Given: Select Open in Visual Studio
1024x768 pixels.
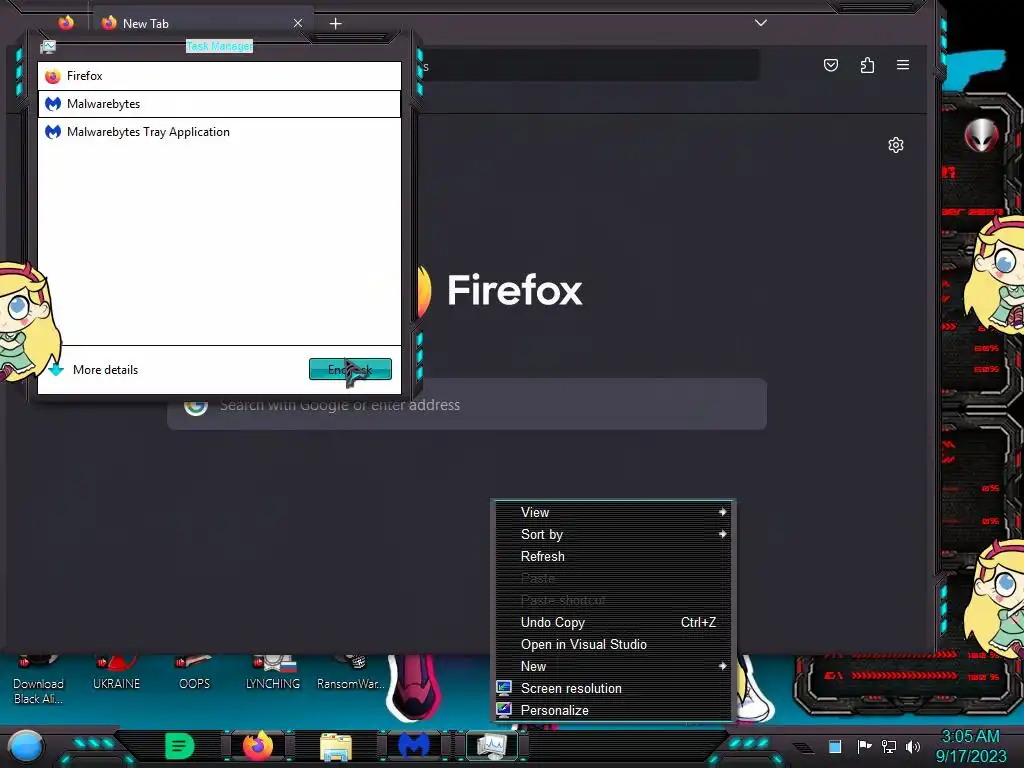Looking at the screenshot, I should 614,645.
